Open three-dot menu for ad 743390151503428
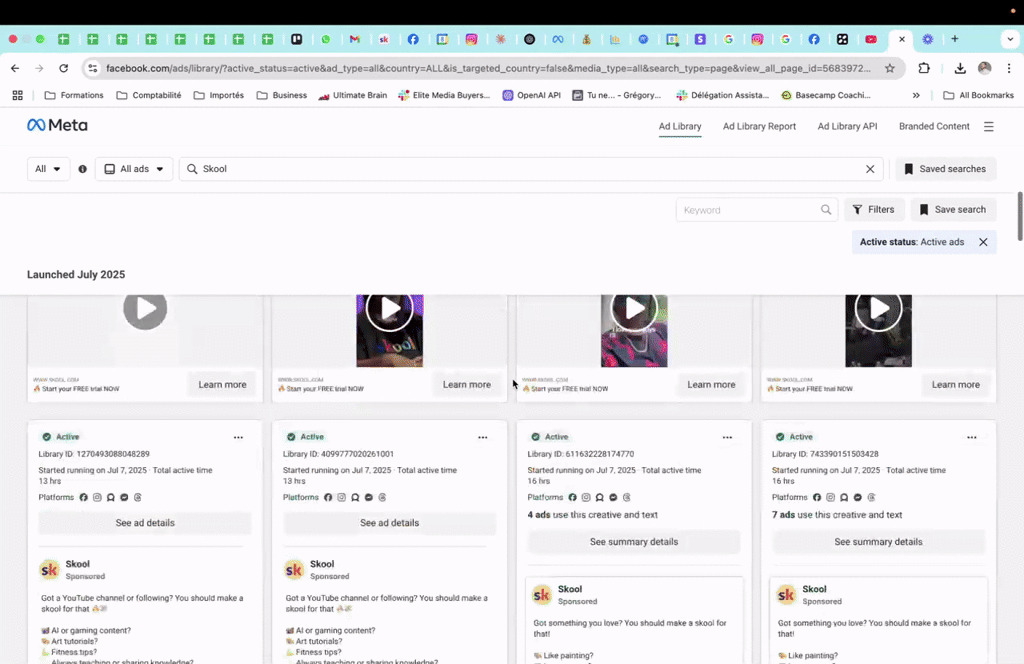The image size is (1024, 664). tap(972, 437)
